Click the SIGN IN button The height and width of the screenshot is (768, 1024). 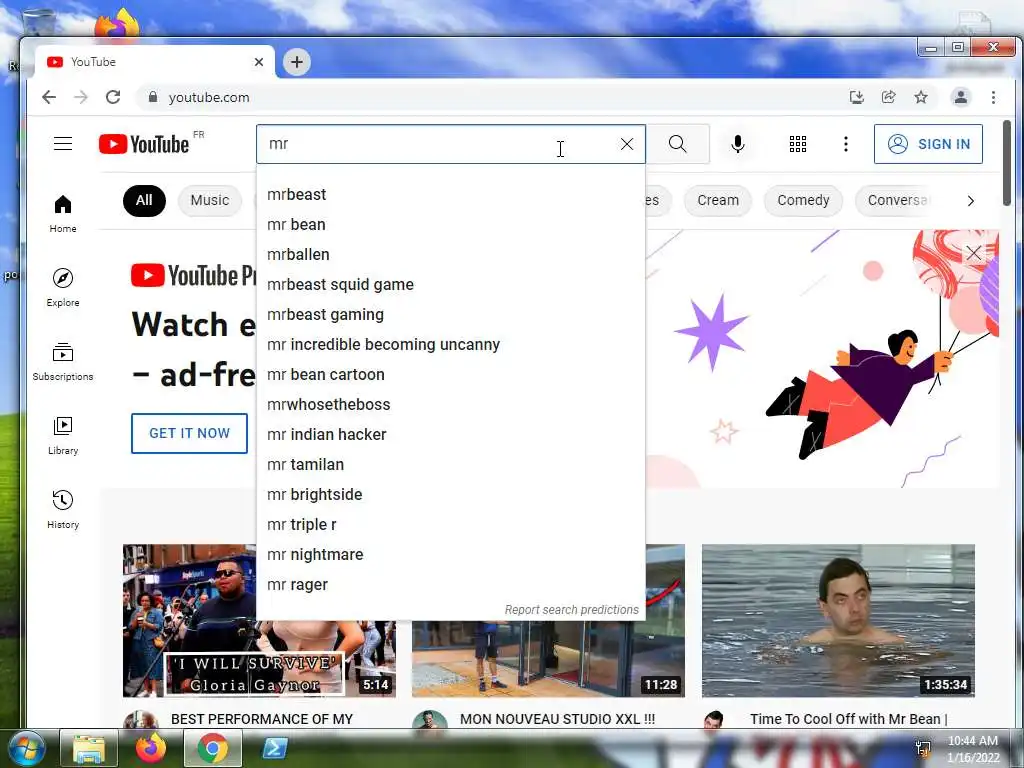click(928, 144)
